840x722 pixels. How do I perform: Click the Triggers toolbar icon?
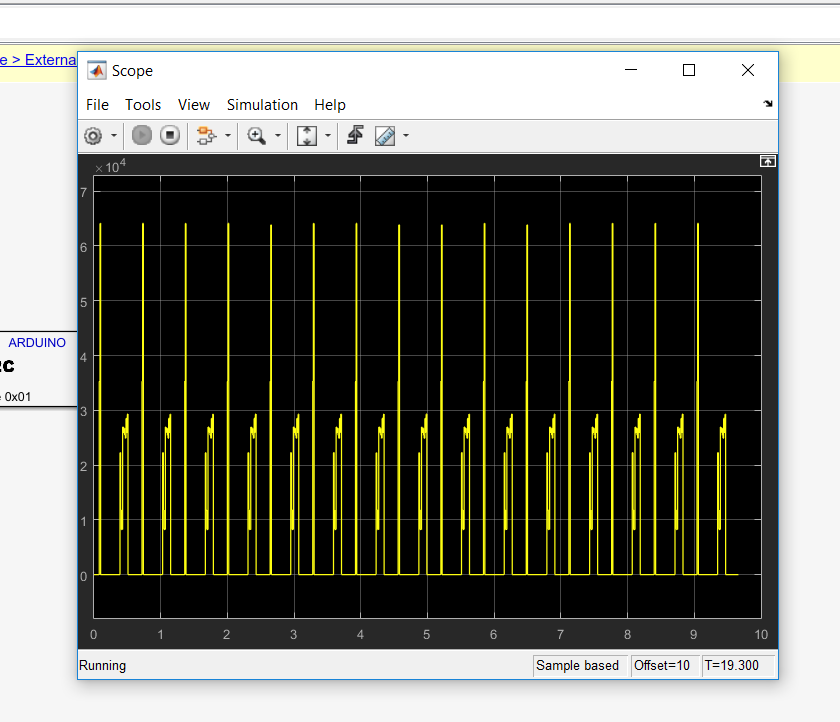(355, 136)
